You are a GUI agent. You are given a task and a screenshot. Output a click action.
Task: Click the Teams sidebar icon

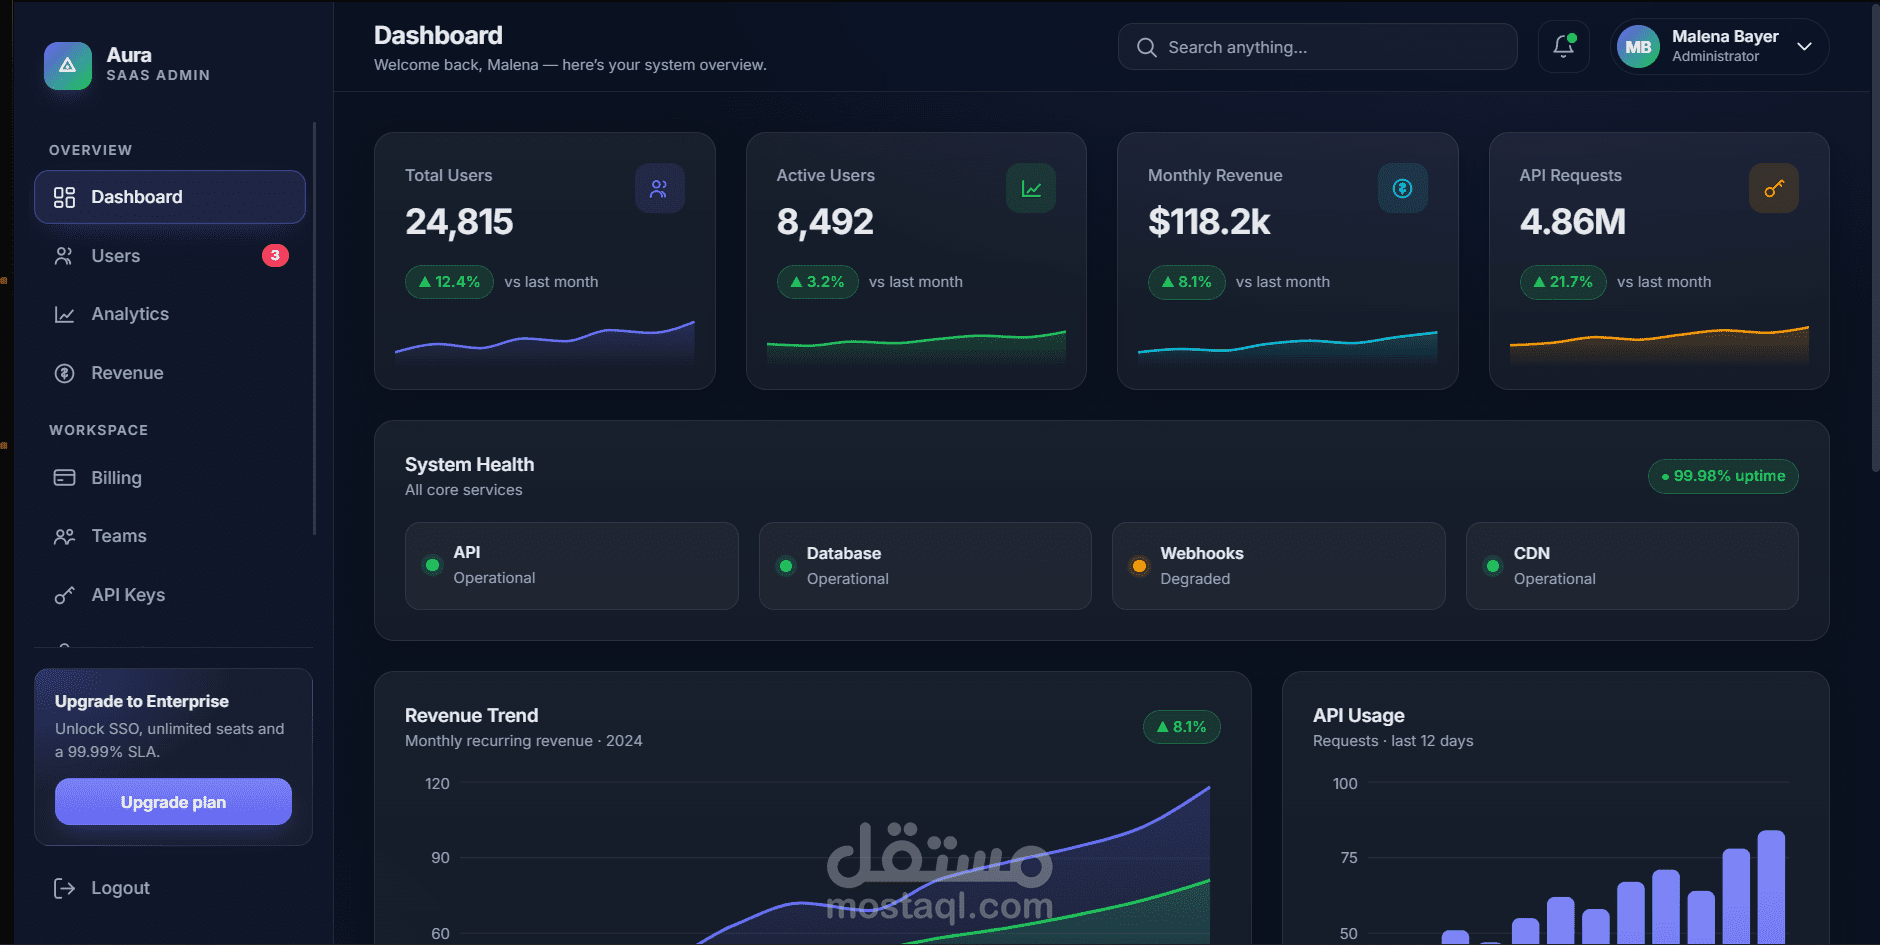click(64, 536)
